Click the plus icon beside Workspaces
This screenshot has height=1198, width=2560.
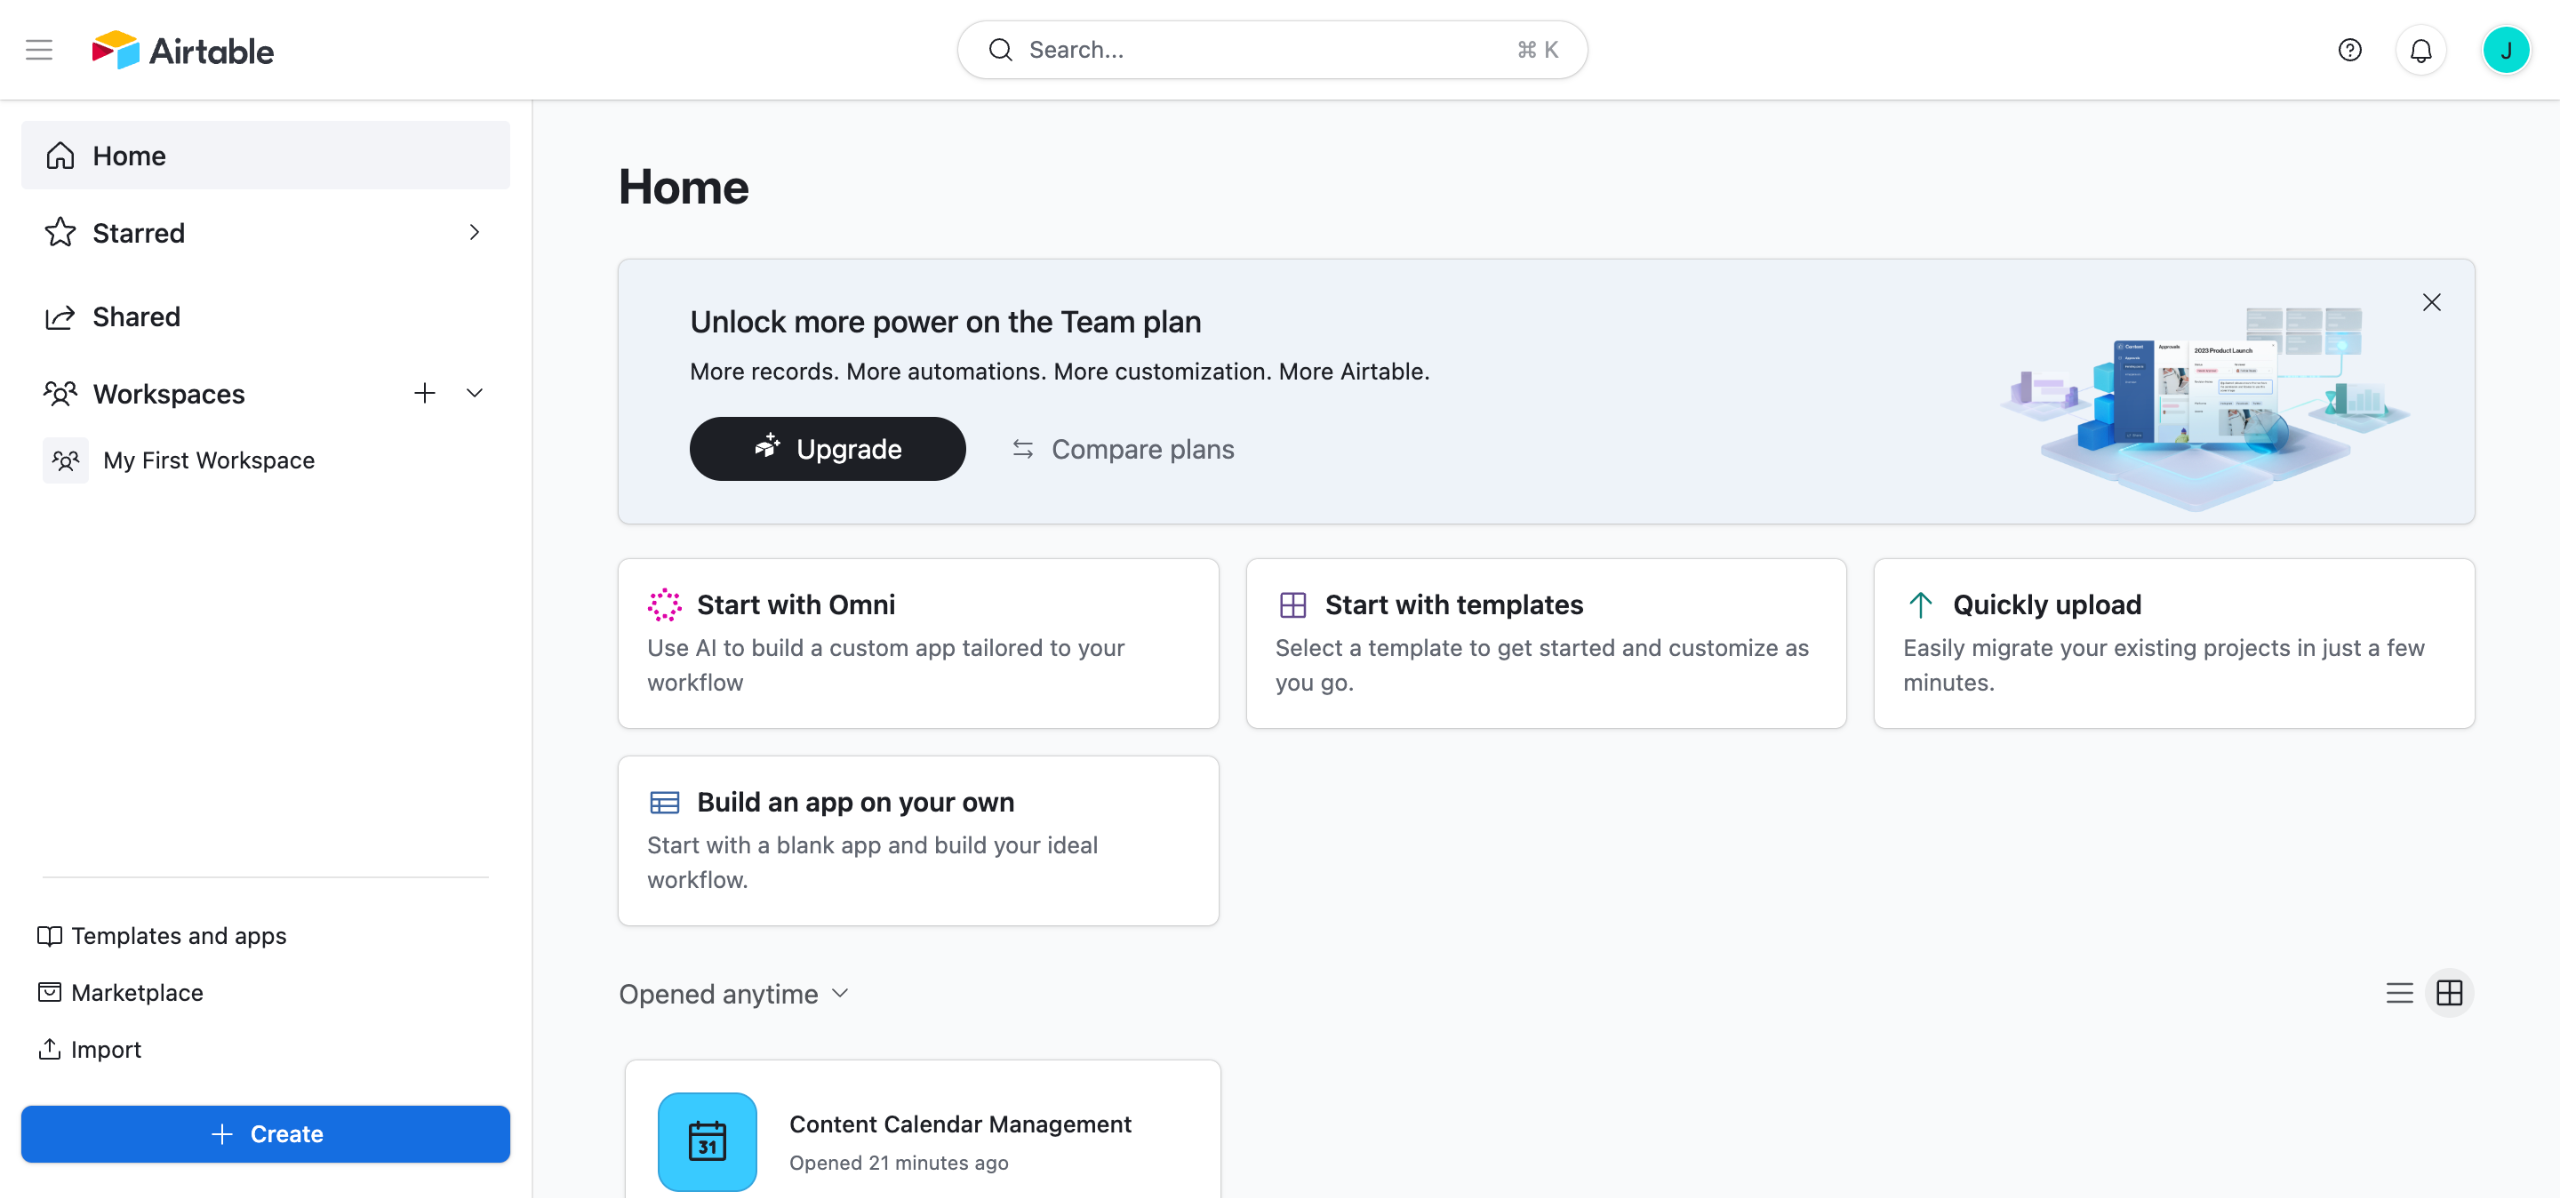424,393
